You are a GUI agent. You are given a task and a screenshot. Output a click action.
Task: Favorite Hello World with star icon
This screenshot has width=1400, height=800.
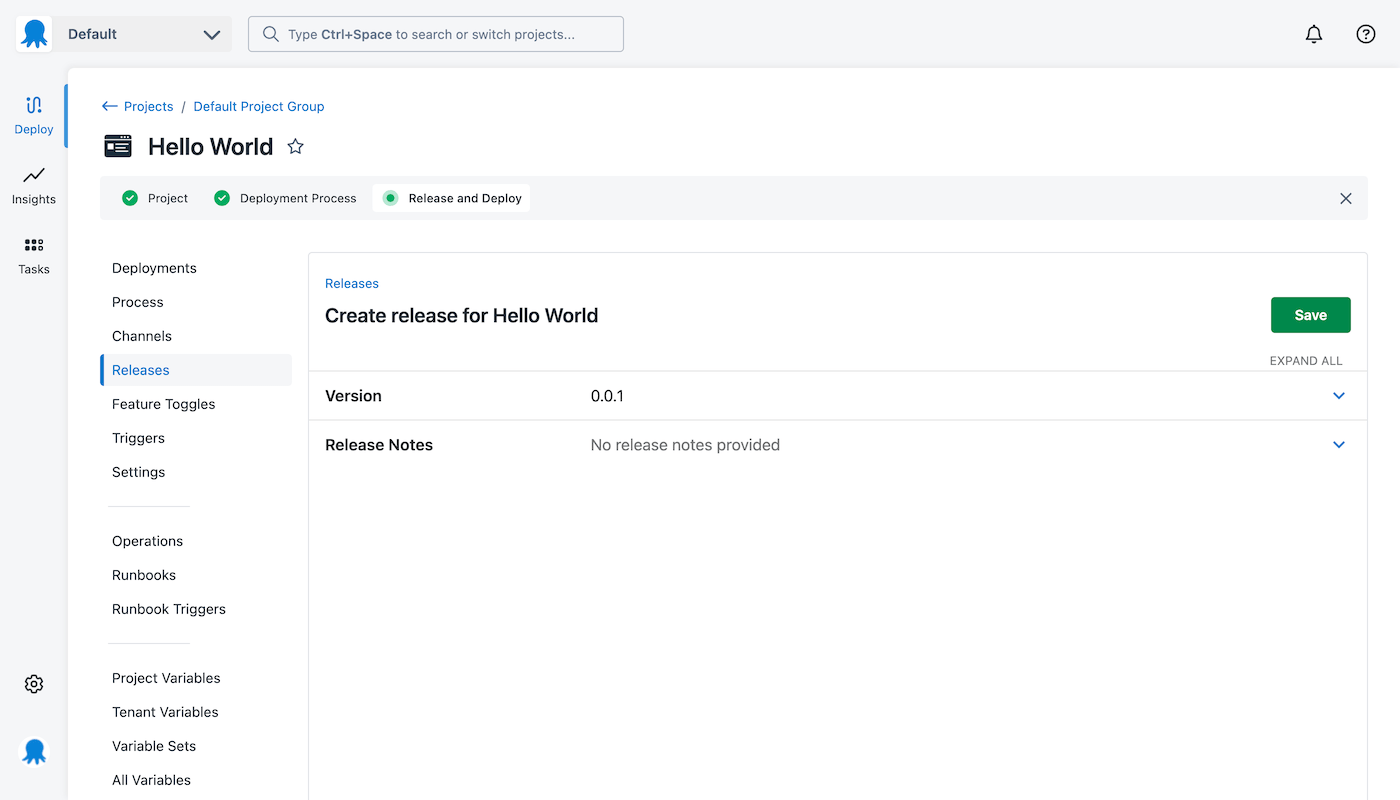click(x=295, y=147)
